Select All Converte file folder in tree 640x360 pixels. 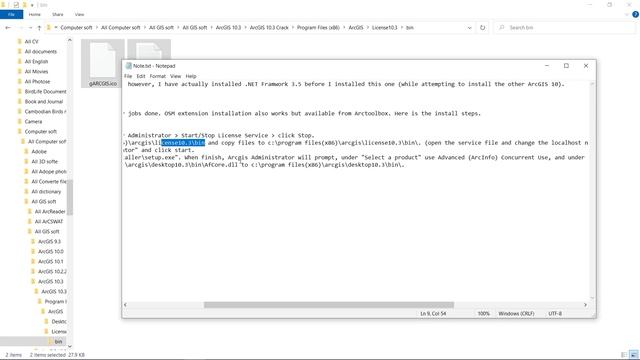point(49,182)
